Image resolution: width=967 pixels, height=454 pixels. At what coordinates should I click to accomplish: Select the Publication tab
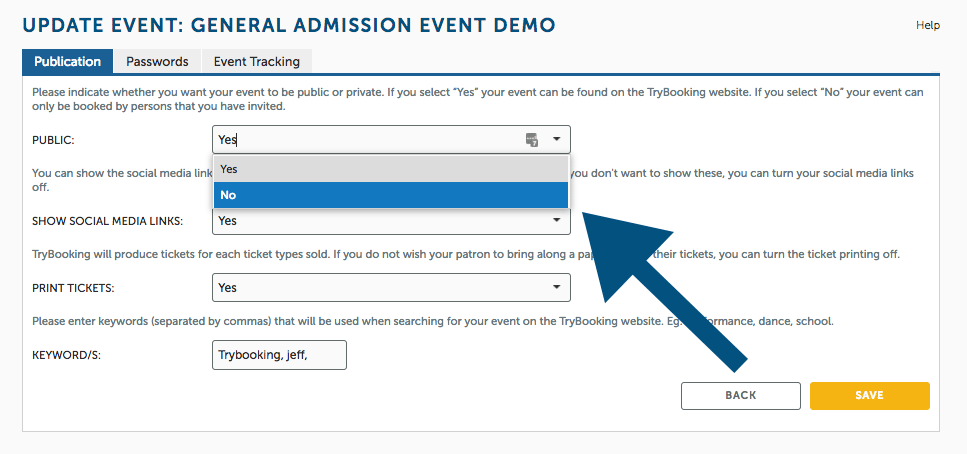coord(67,62)
